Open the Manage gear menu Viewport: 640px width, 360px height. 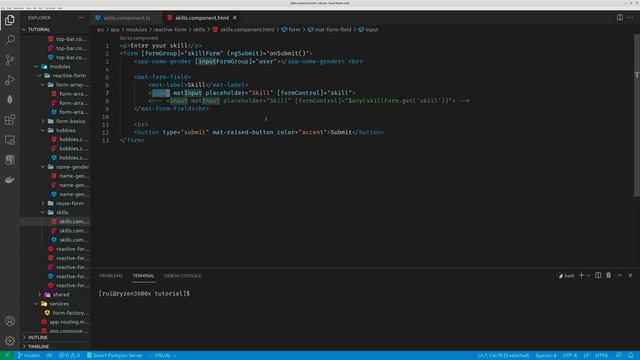(x=10, y=340)
